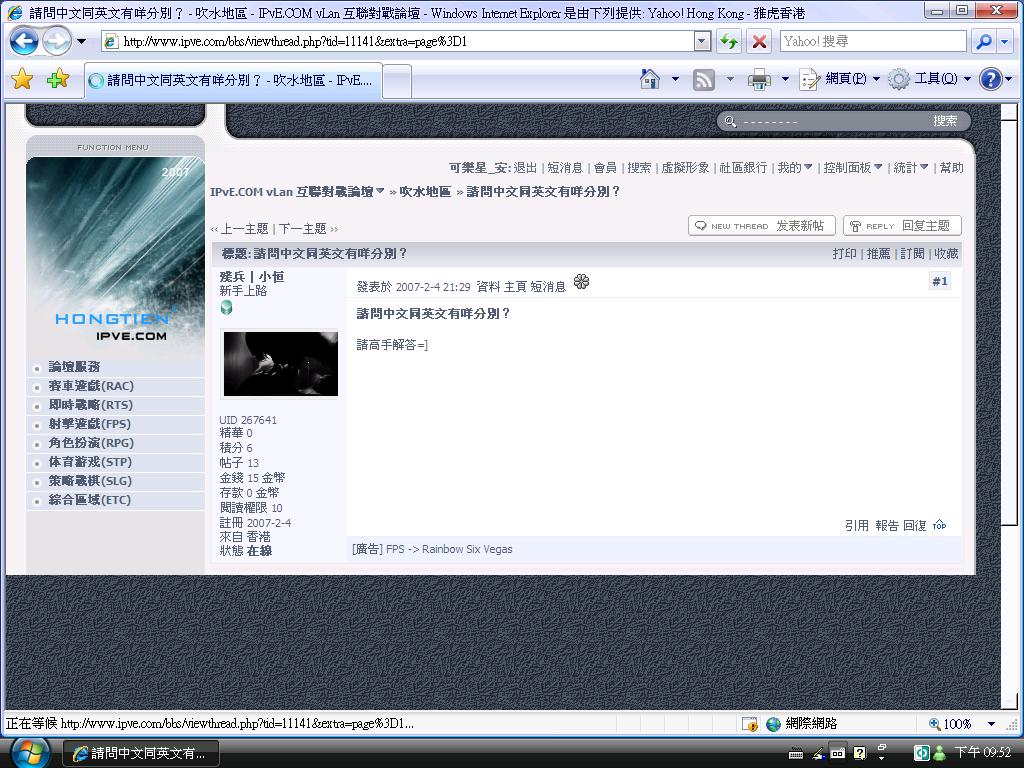The height and width of the screenshot is (768, 1024).
Task: Go to next topic 下一主題
Action: pyautogui.click(x=302, y=229)
